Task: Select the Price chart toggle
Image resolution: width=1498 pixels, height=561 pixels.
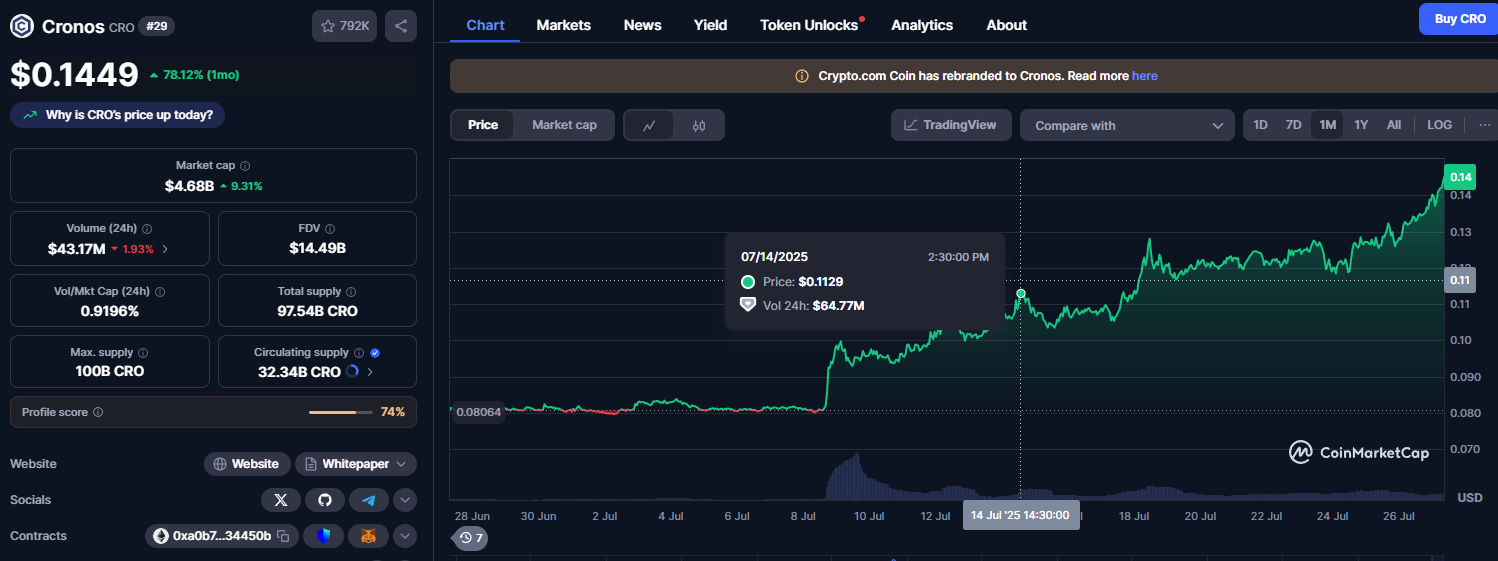Action: [483, 125]
